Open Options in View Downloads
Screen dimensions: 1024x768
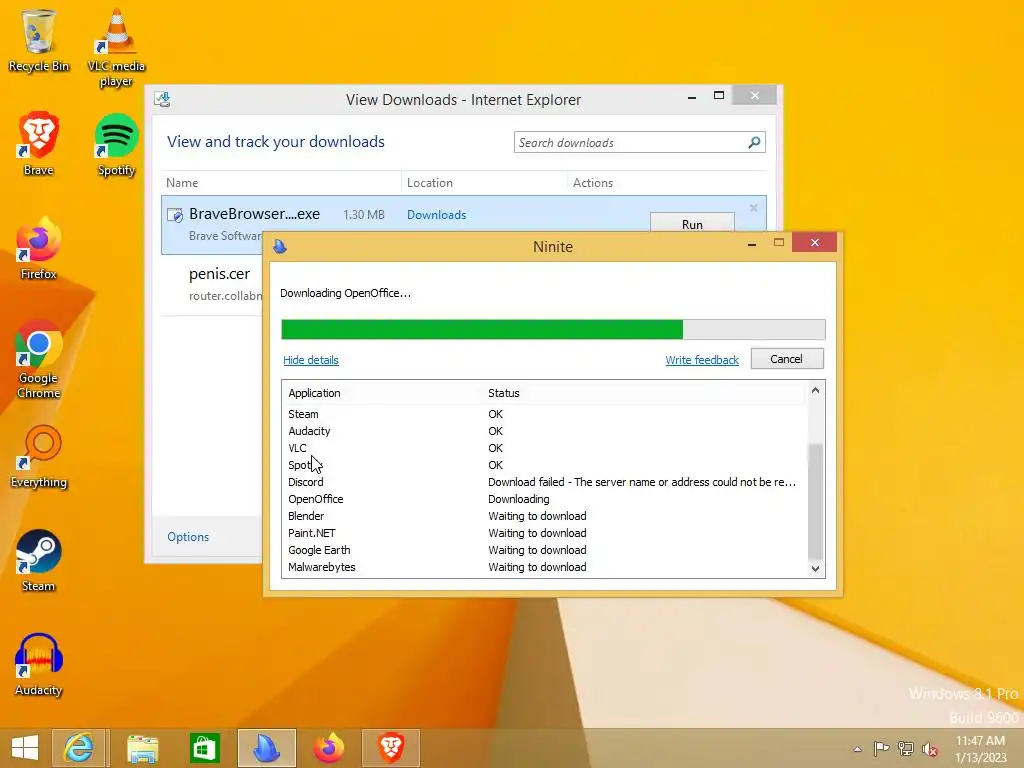point(188,537)
